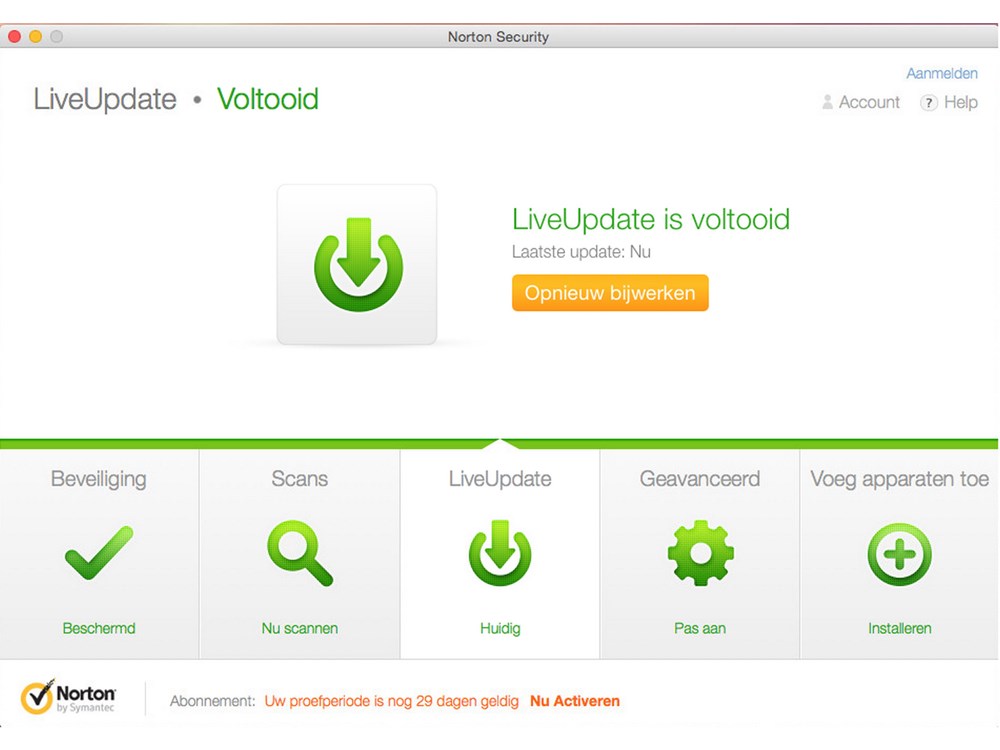Open the Help link
1000x750 pixels.
tap(960, 102)
